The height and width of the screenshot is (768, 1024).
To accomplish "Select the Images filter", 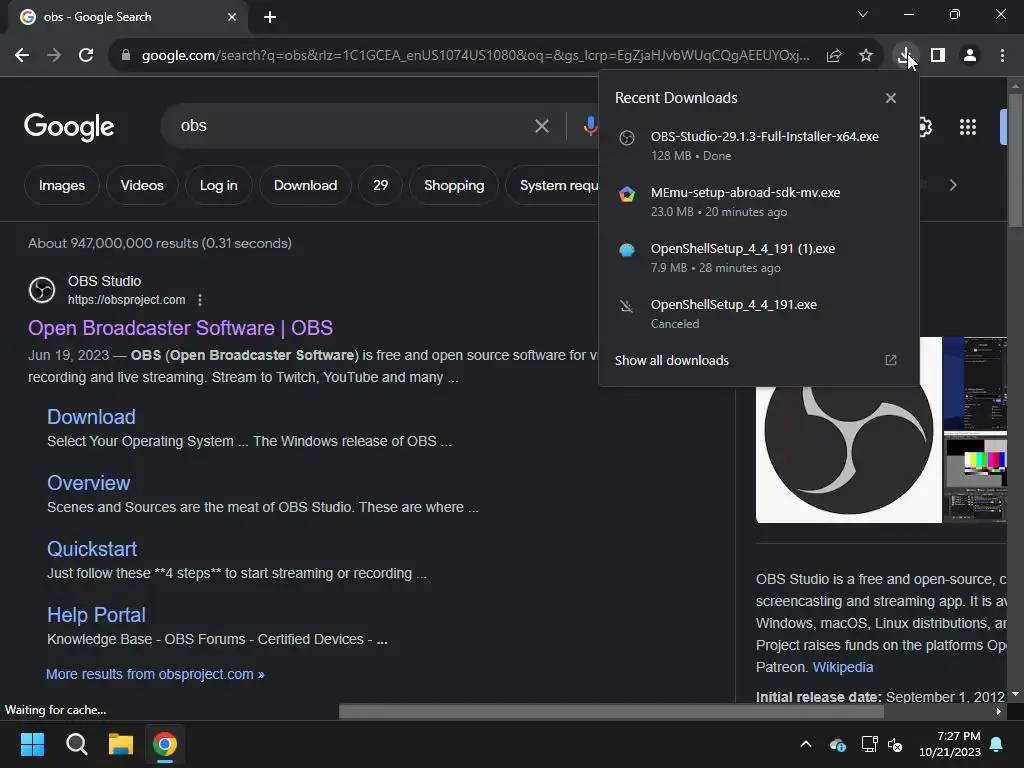I will (x=62, y=185).
